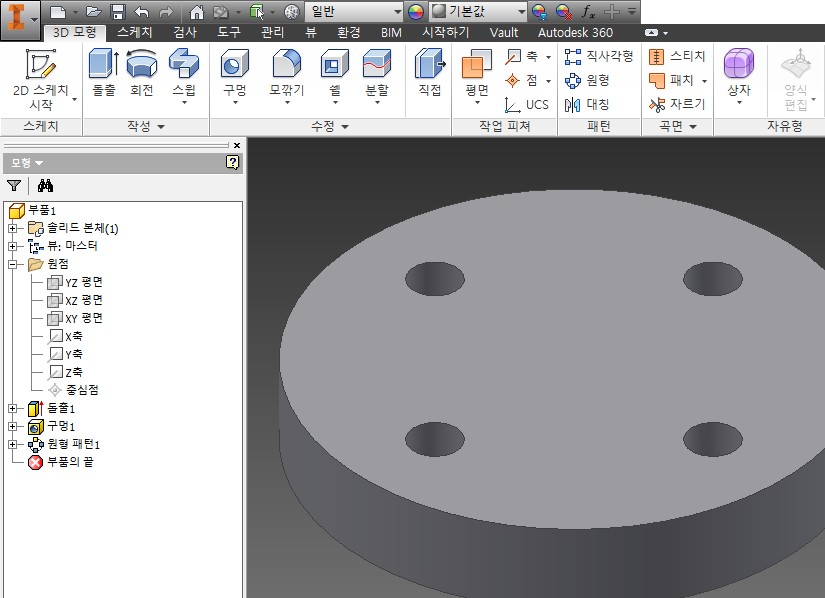Select the Shell (쉘) tool

[x=335, y=76]
